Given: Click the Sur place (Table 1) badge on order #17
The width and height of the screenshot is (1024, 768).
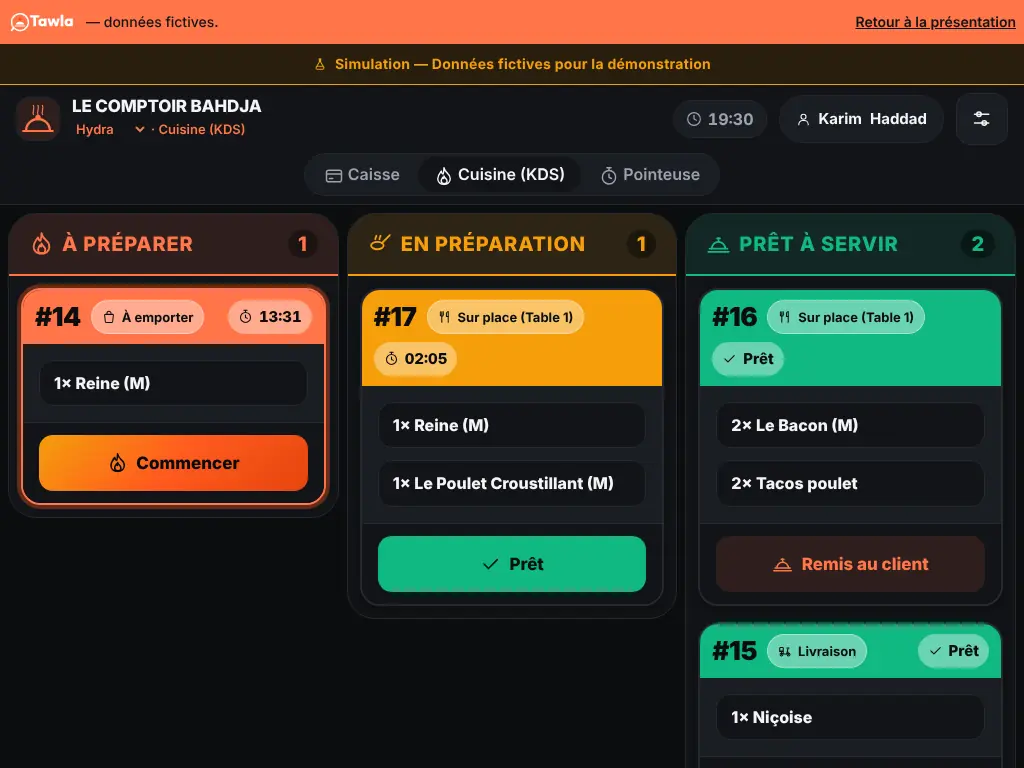Looking at the screenshot, I should click(x=505, y=317).
